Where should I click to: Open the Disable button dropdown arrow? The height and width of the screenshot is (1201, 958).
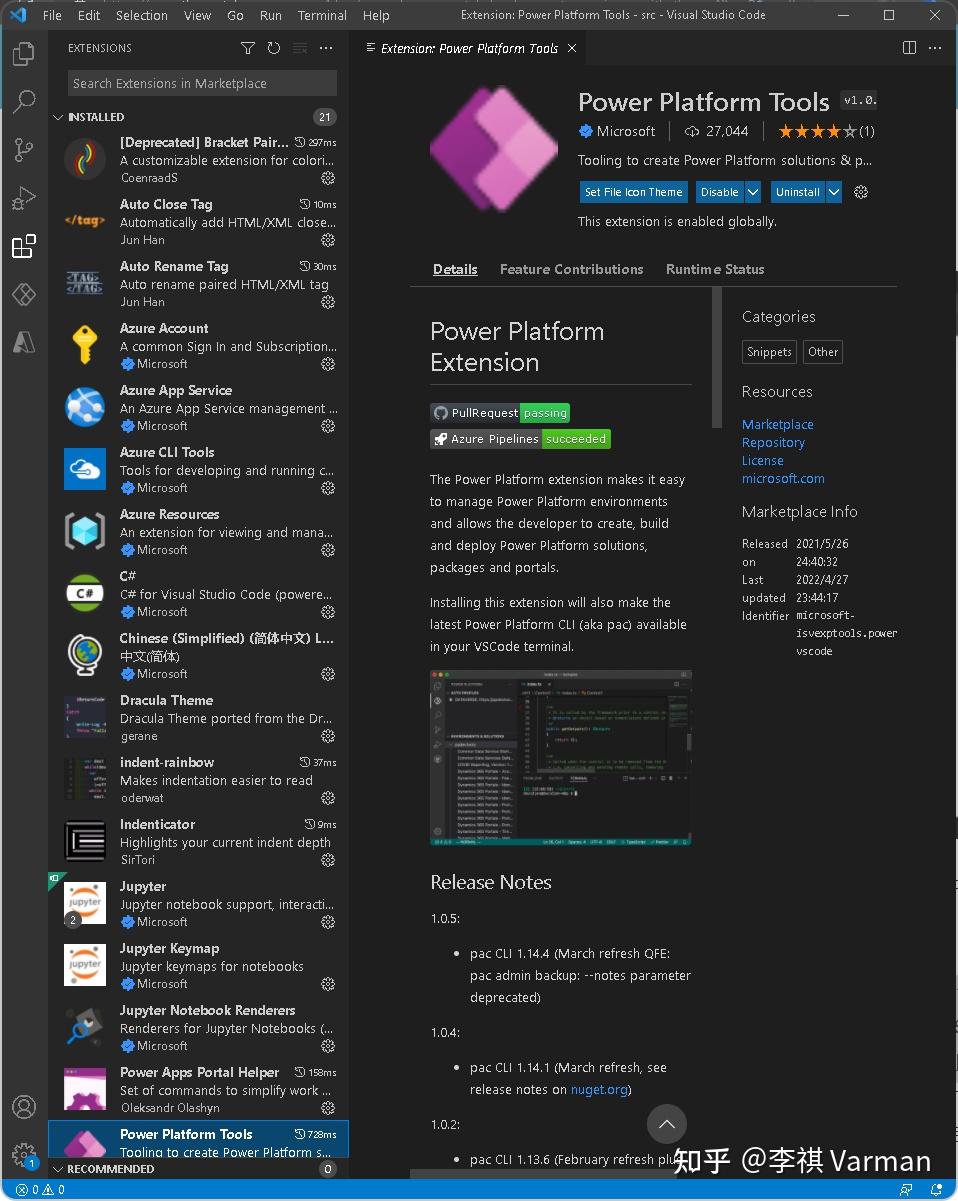coord(753,192)
